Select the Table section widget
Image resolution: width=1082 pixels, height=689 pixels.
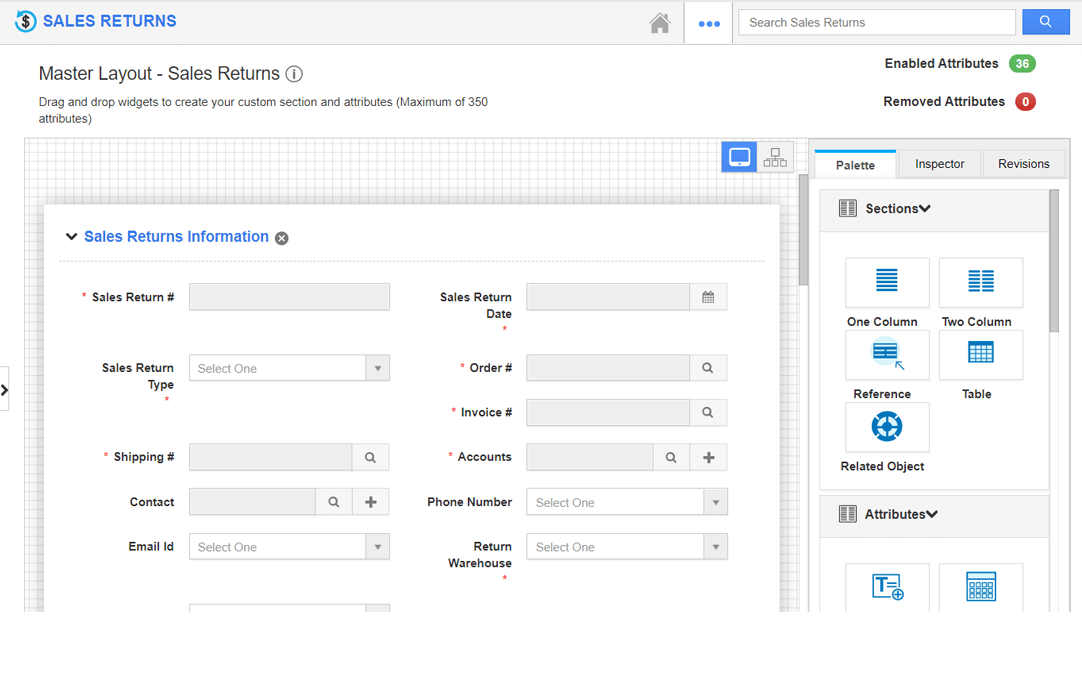[980, 355]
